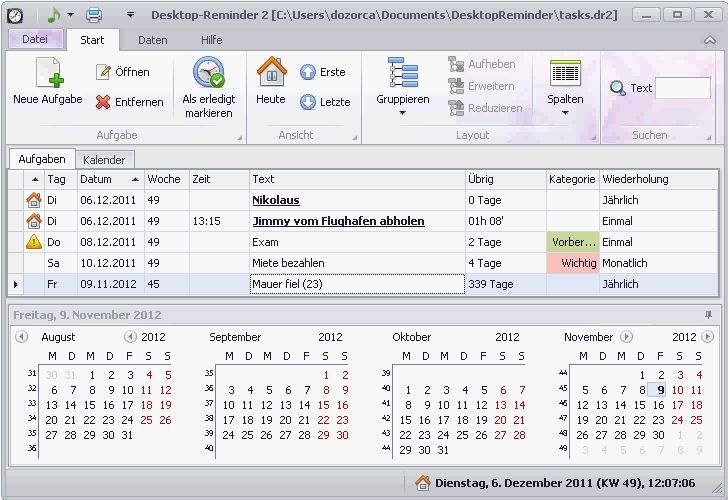Go to next month arrow beside November

tap(626, 337)
